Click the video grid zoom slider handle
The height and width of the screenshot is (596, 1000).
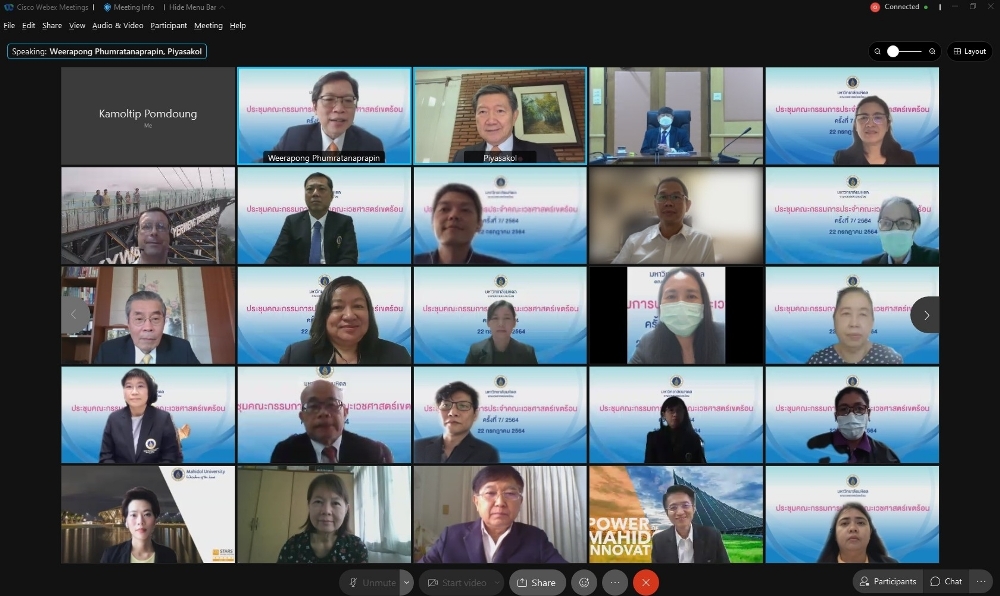pyautogui.click(x=892, y=51)
